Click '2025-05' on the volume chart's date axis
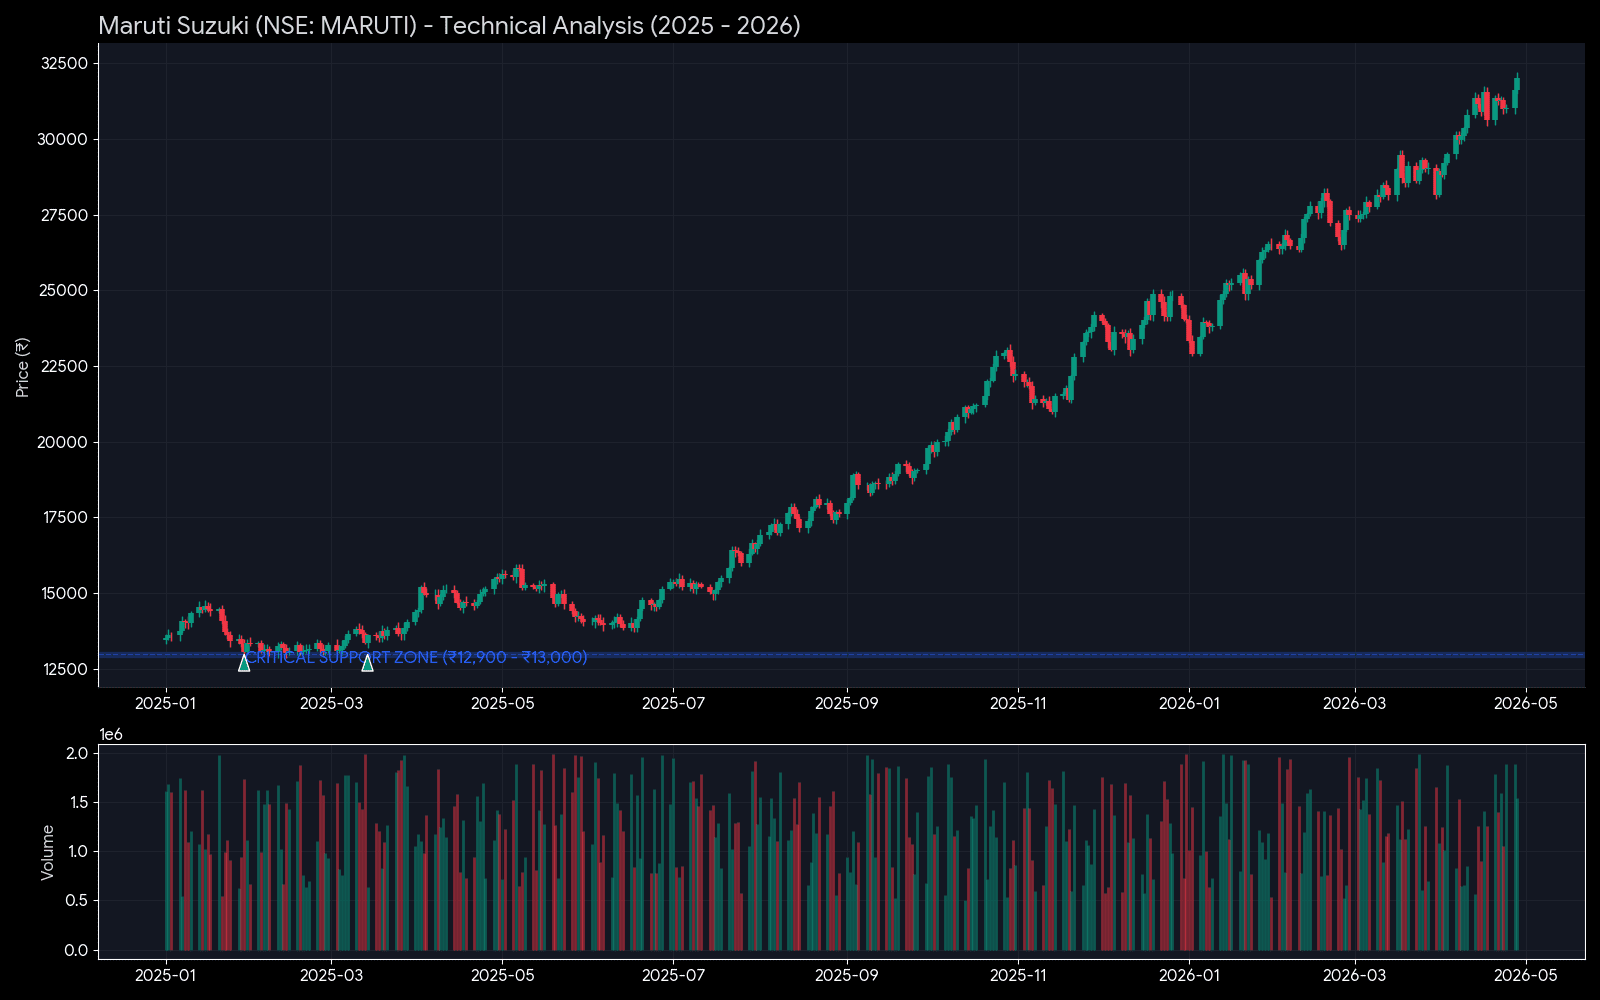The width and height of the screenshot is (1600, 1000). coord(502,975)
